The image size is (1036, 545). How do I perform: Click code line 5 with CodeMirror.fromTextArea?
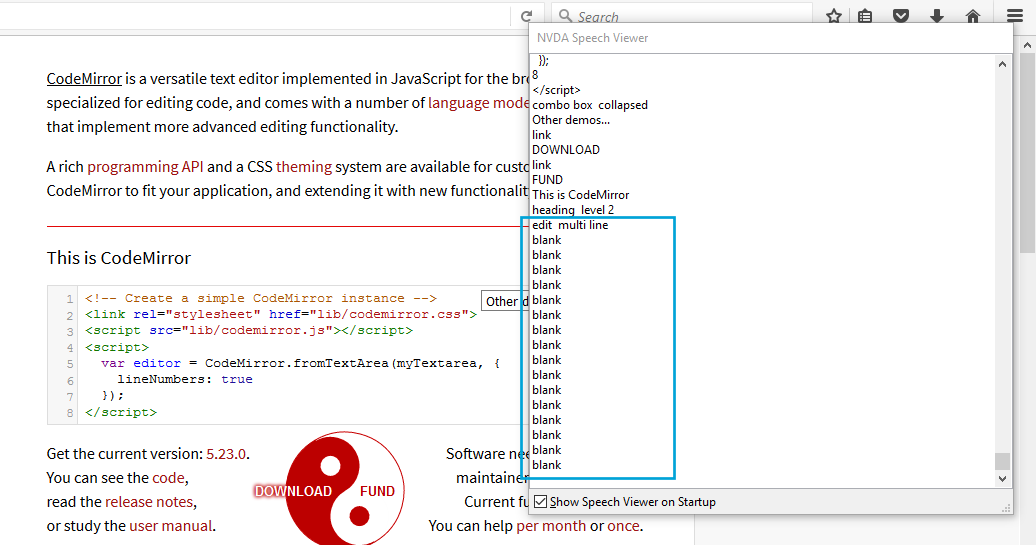pos(292,363)
